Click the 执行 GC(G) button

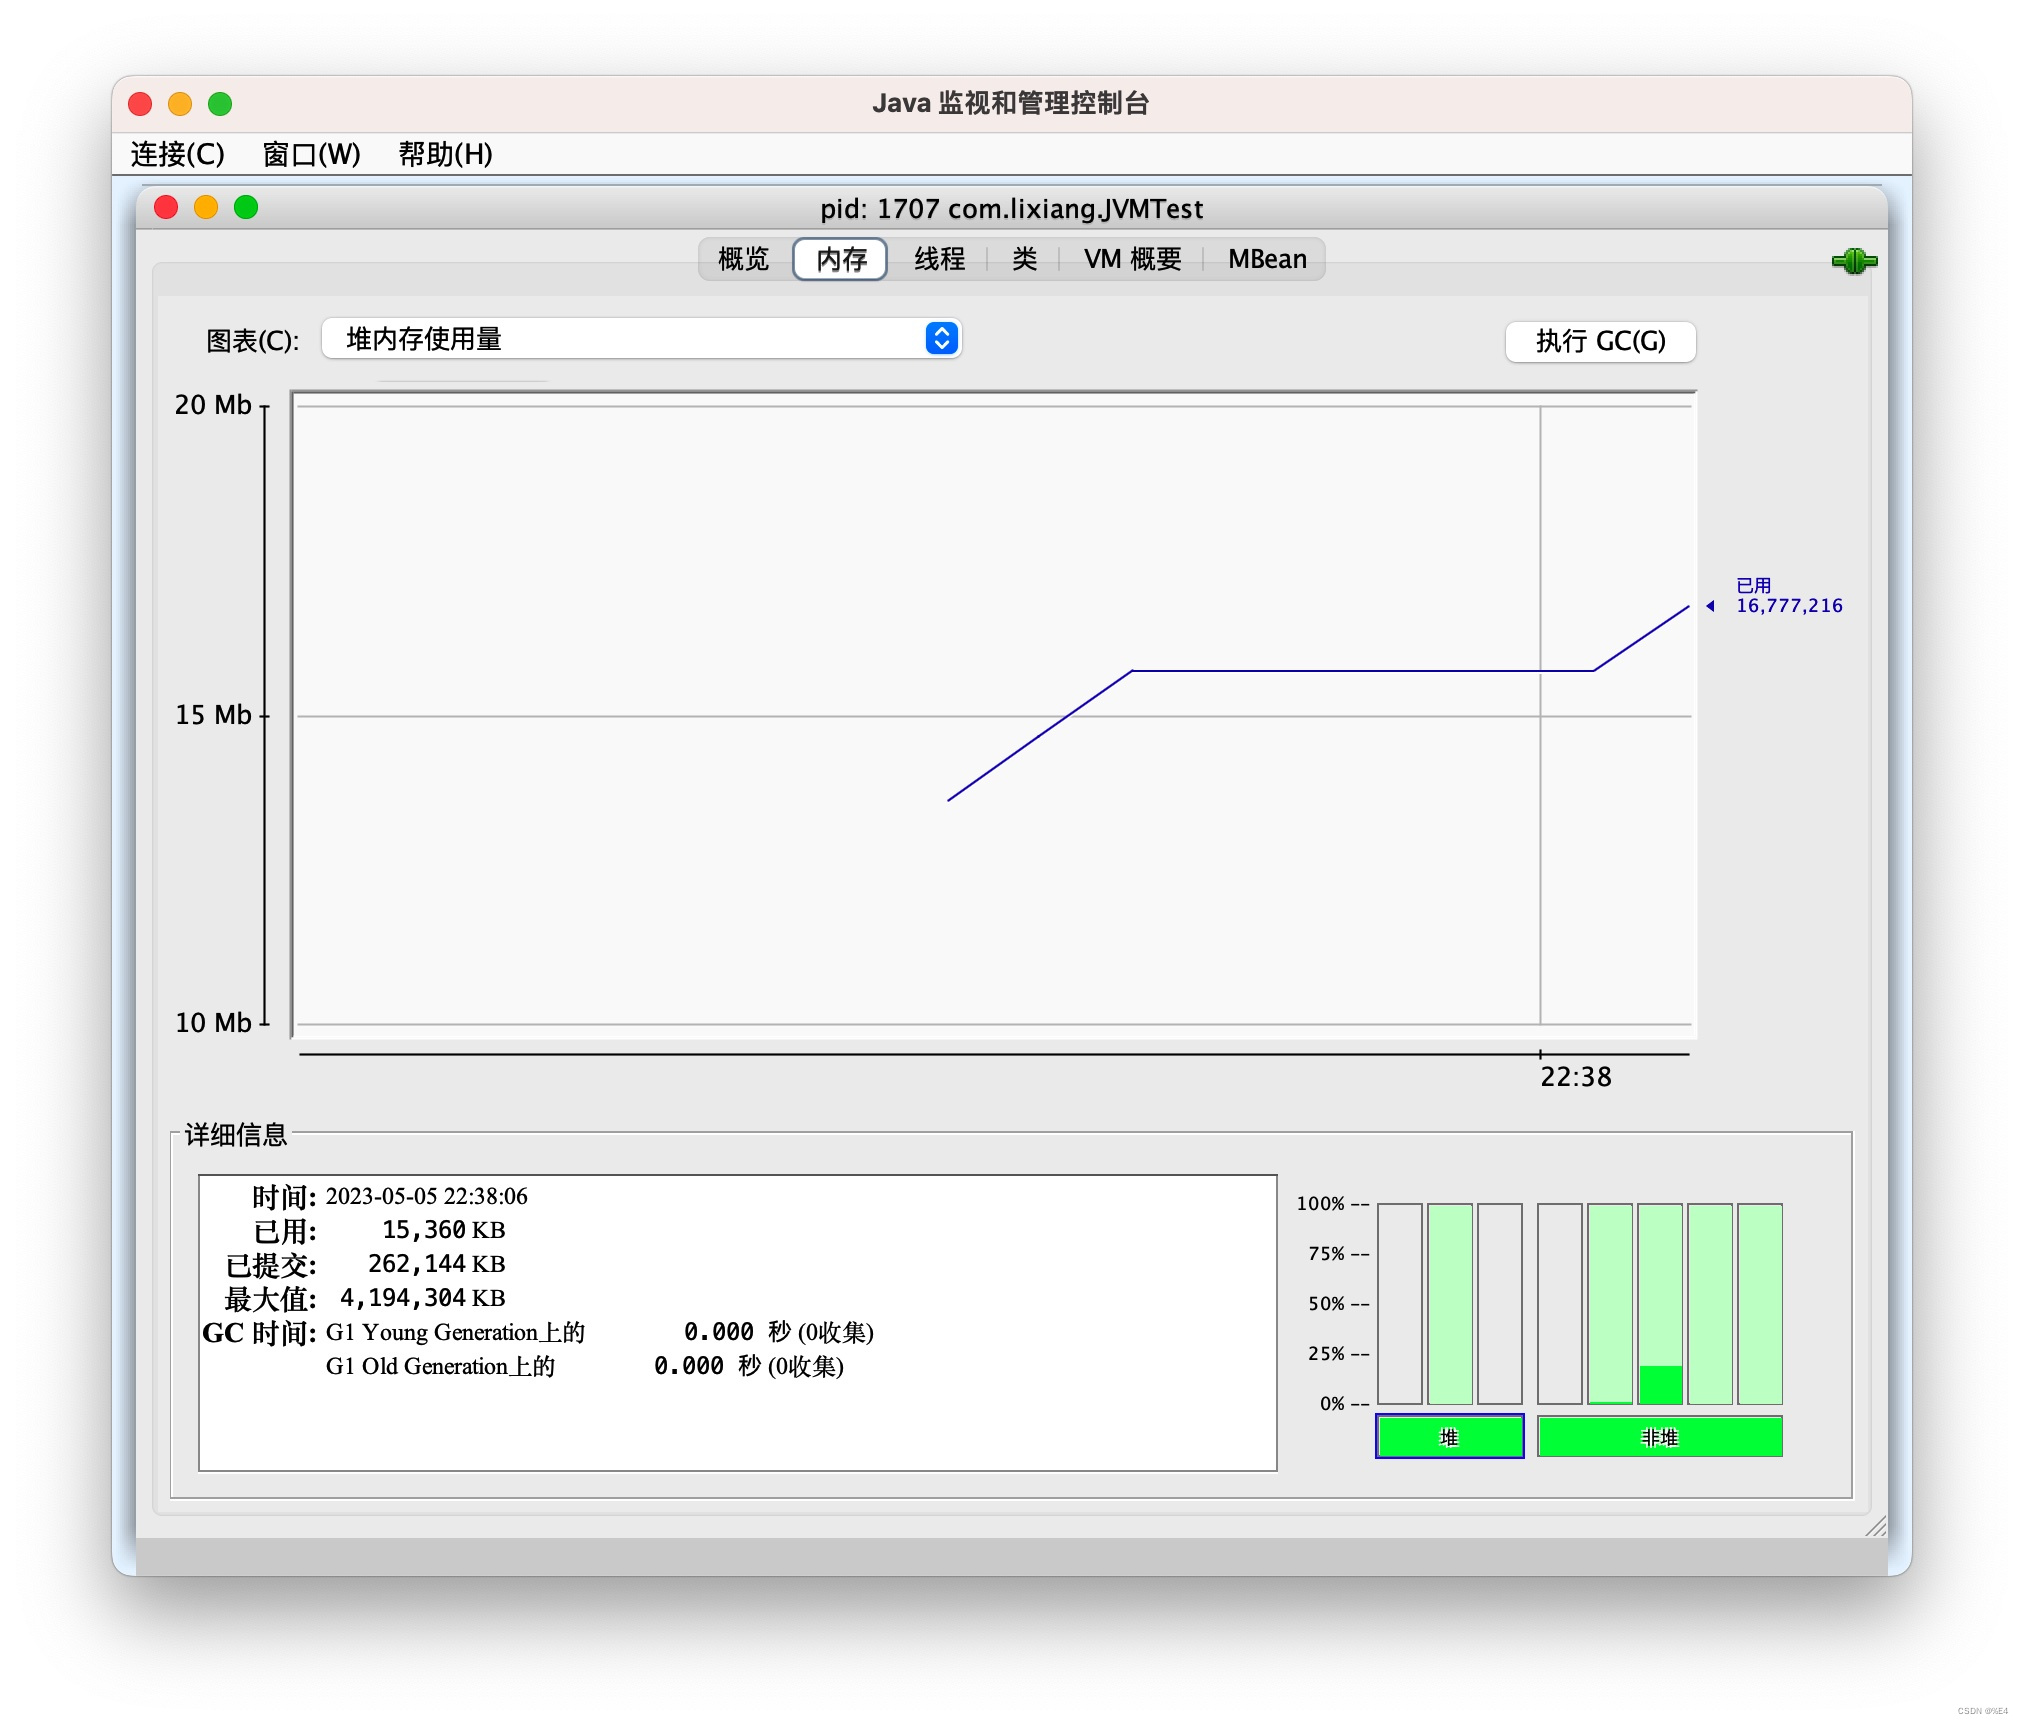pyautogui.click(x=1600, y=341)
